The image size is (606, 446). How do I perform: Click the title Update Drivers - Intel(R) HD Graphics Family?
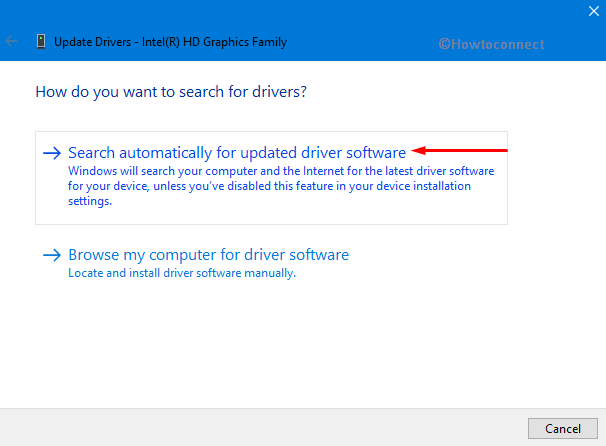(x=170, y=42)
